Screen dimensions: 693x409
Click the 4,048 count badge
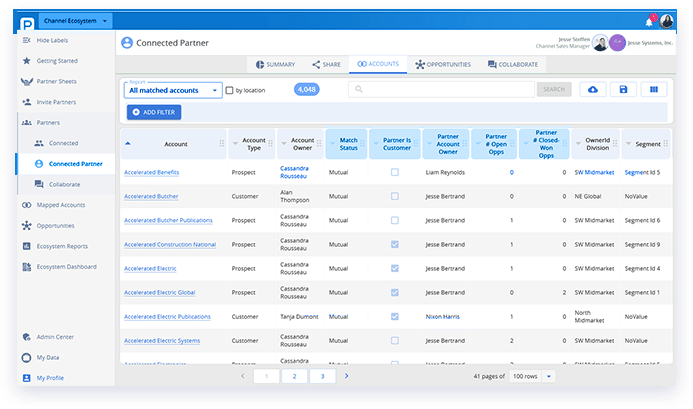[x=307, y=89]
